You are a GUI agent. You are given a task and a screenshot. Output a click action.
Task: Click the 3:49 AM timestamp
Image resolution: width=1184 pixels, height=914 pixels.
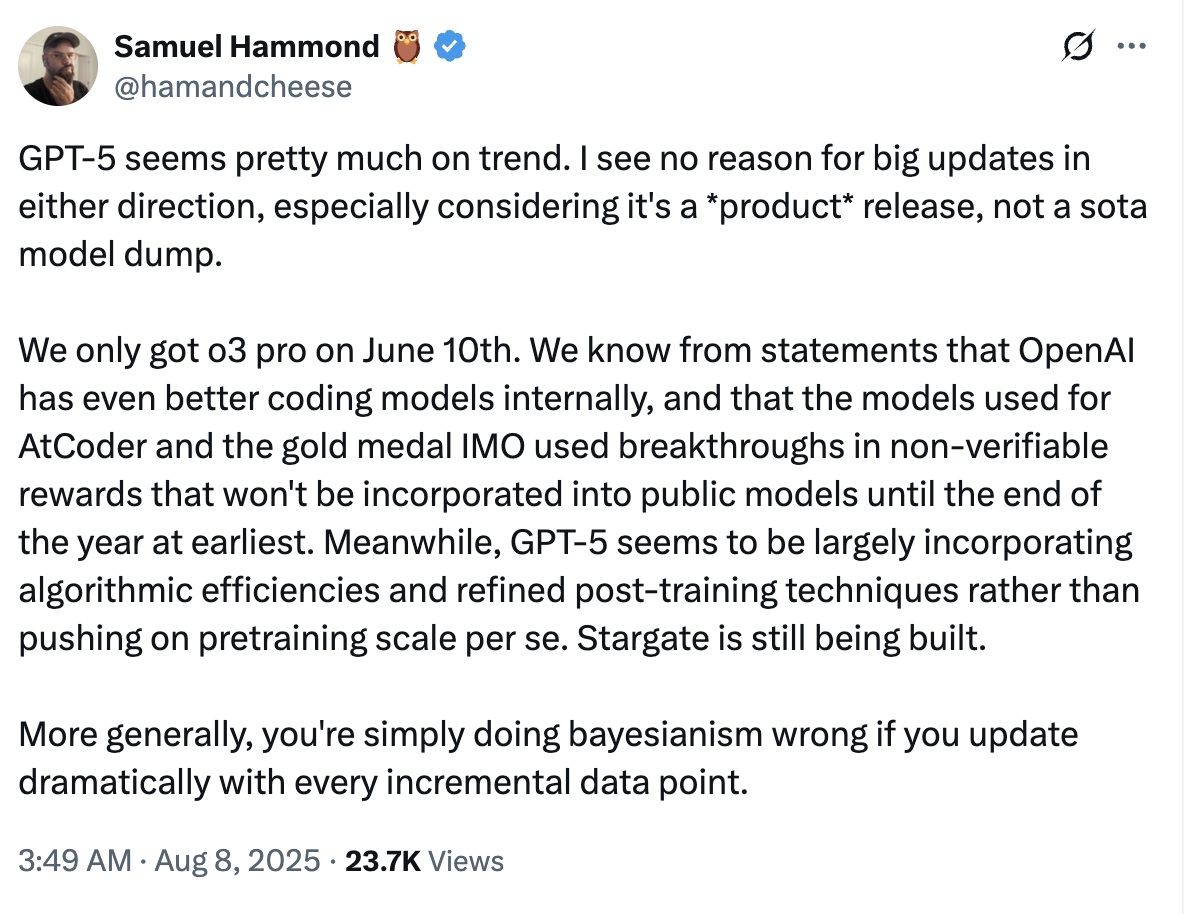[75, 861]
